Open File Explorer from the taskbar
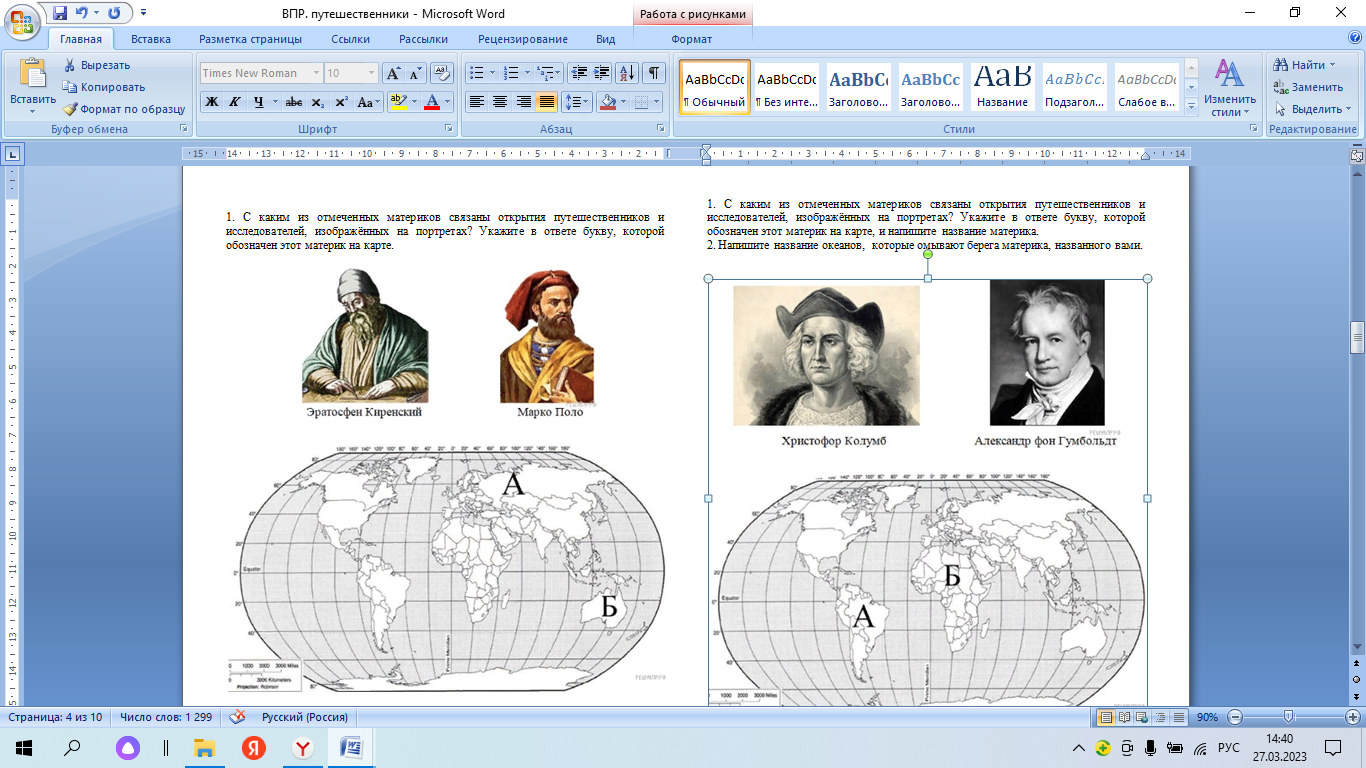The width and height of the screenshot is (1366, 768). [204, 747]
